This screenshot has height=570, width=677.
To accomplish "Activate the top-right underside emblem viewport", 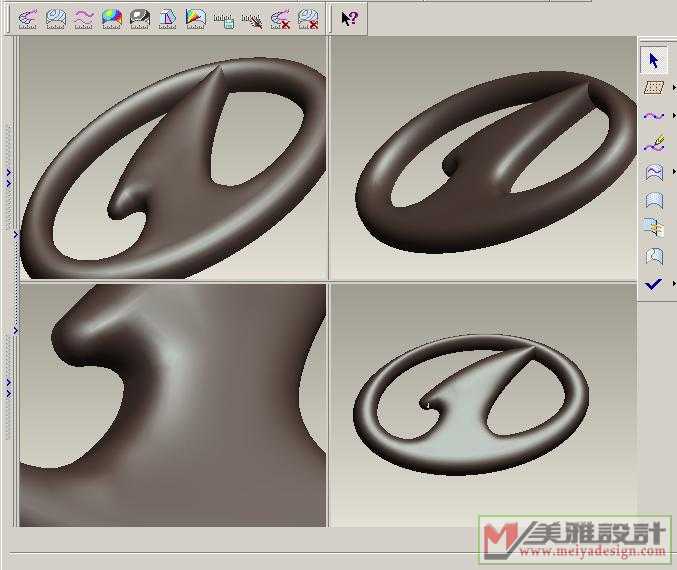I will pos(483,158).
